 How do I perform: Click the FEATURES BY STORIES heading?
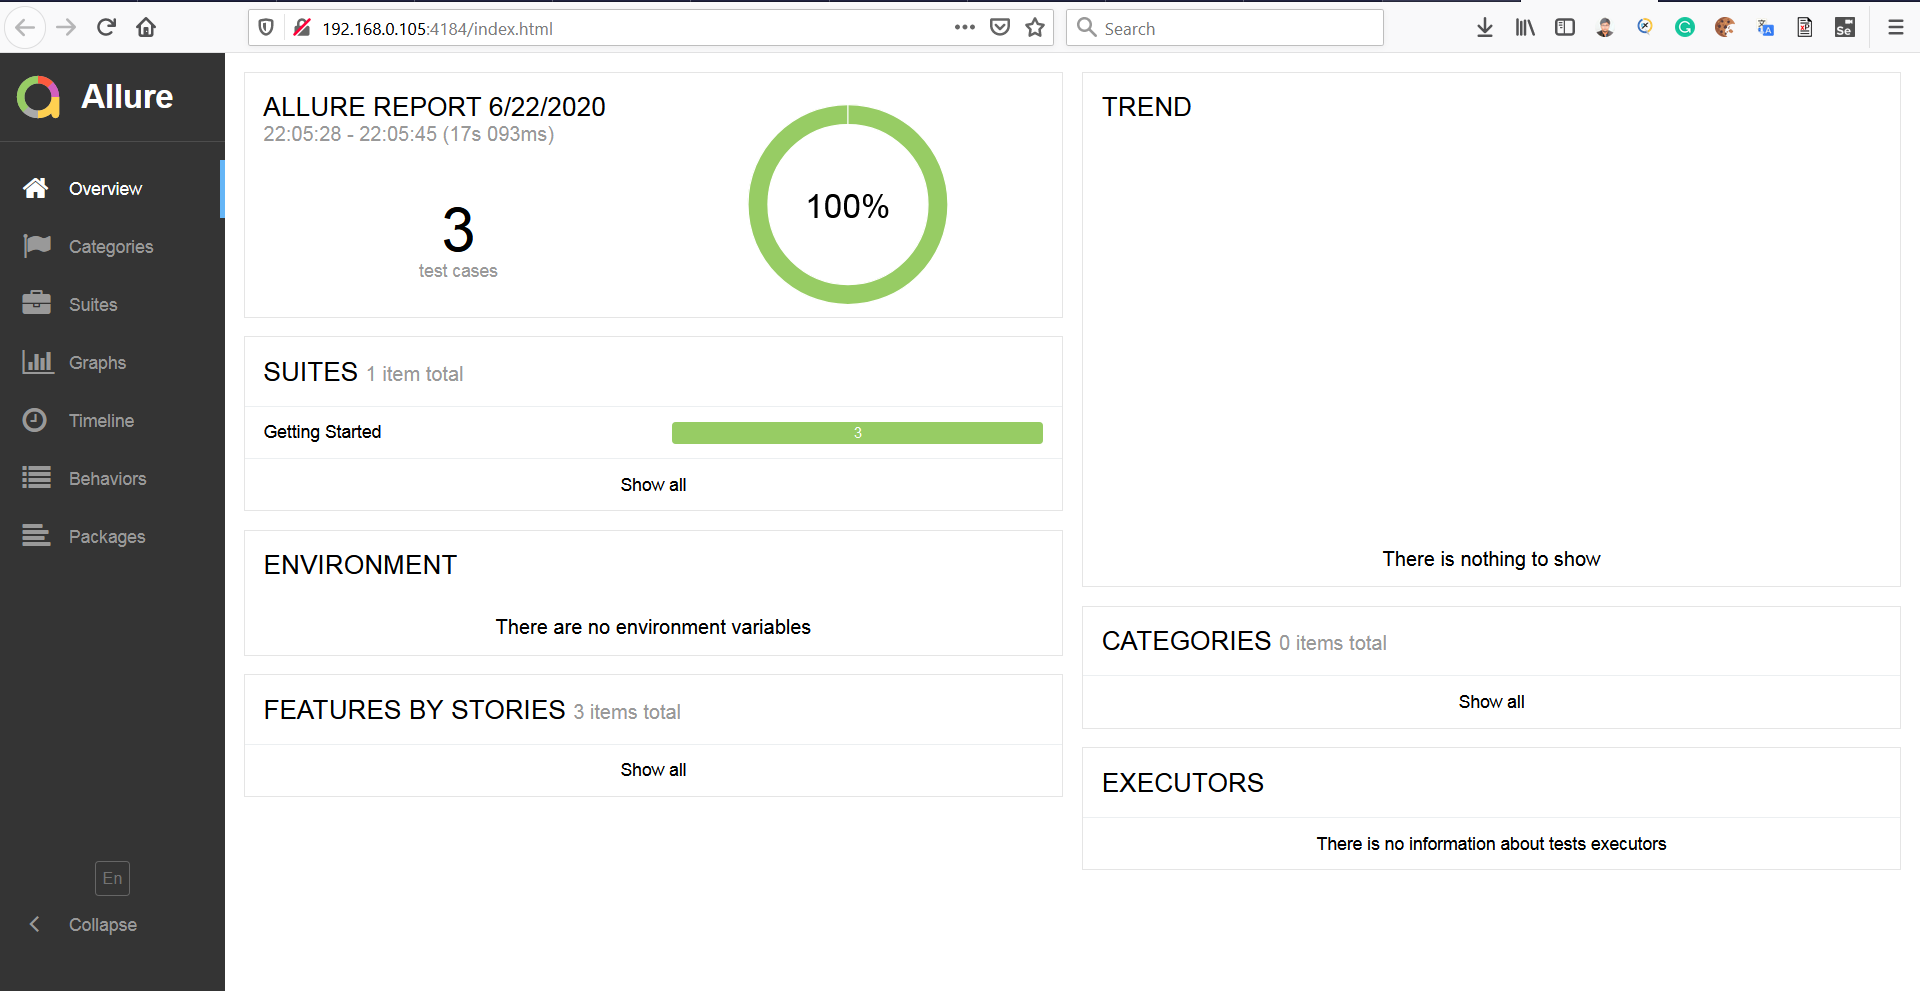pyautogui.click(x=414, y=710)
